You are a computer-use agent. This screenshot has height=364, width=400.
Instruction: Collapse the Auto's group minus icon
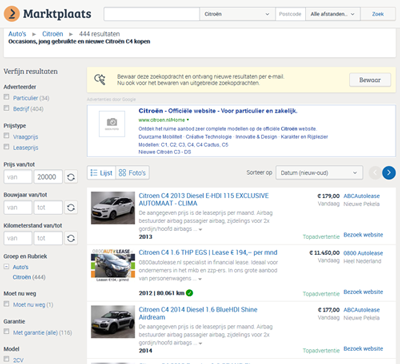click(x=6, y=267)
